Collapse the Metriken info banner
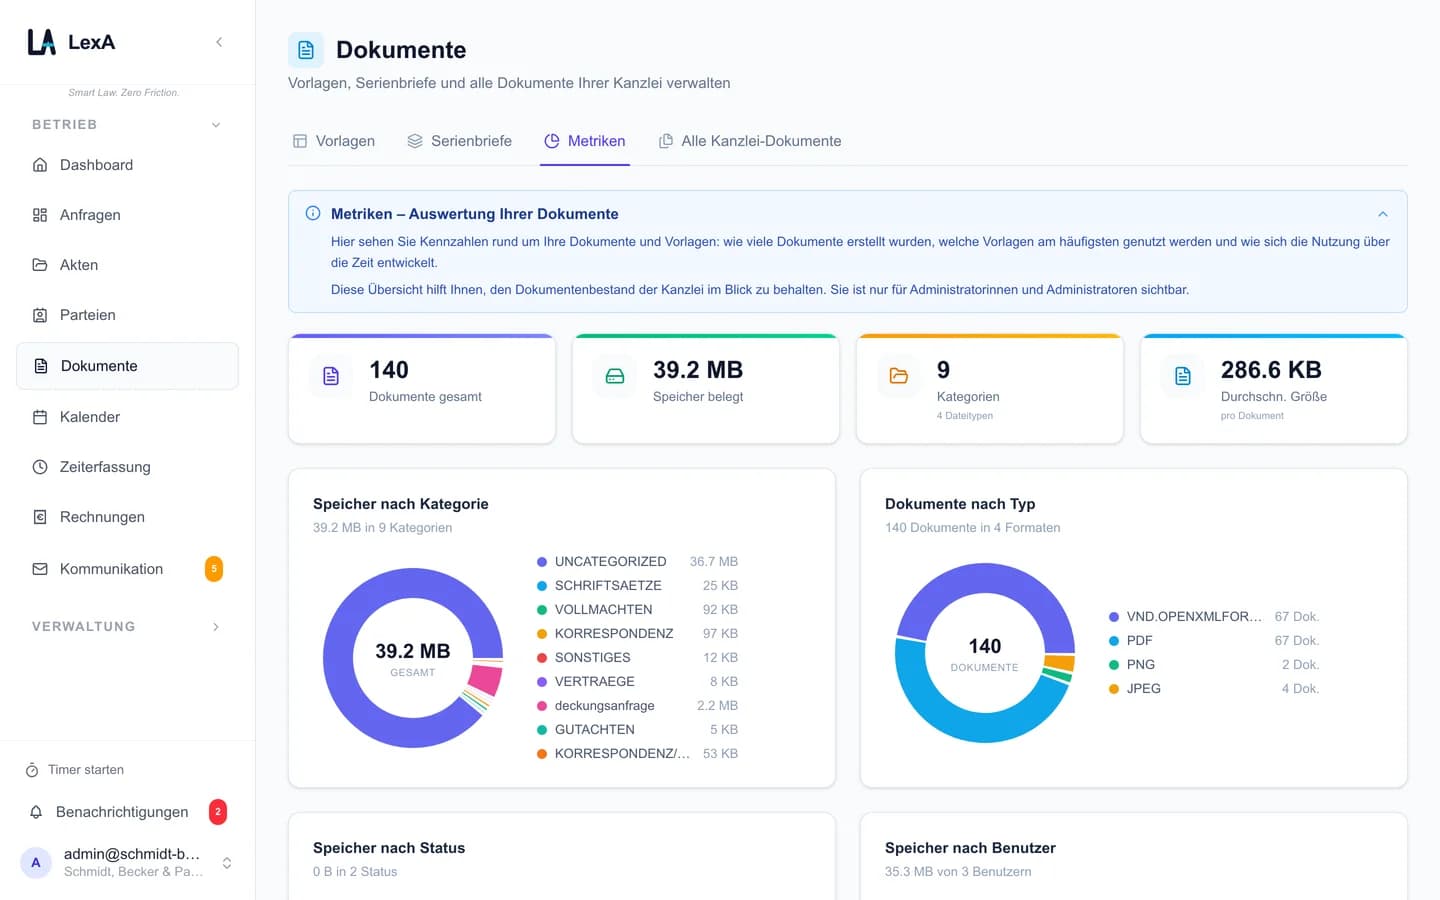 [1383, 214]
